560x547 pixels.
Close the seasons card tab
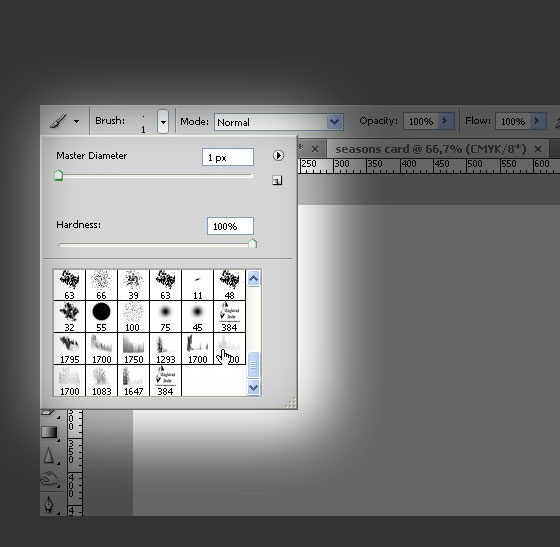pos(538,149)
